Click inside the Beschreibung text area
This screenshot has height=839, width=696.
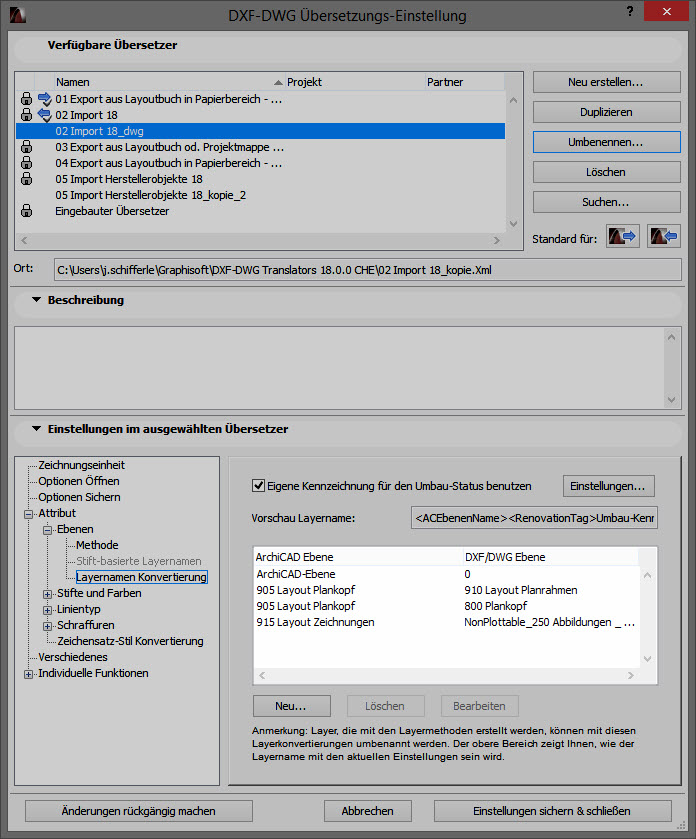coord(340,368)
